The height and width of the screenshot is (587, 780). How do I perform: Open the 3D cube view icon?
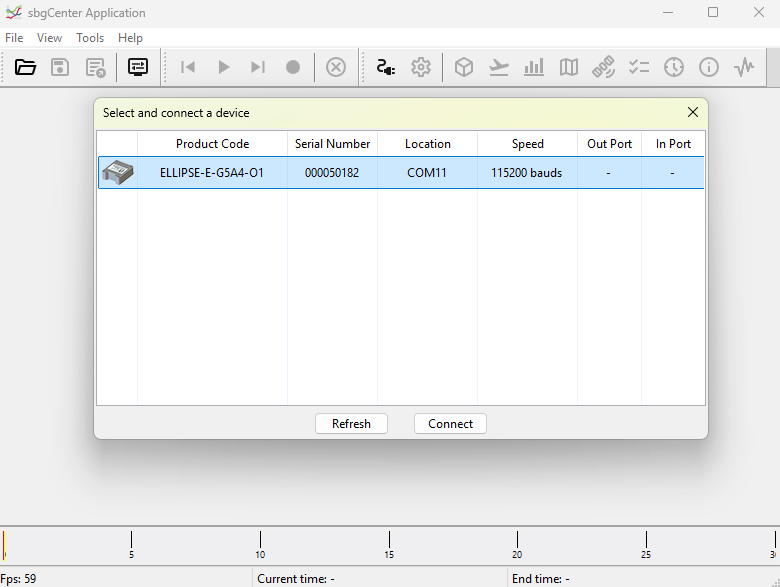click(464, 67)
